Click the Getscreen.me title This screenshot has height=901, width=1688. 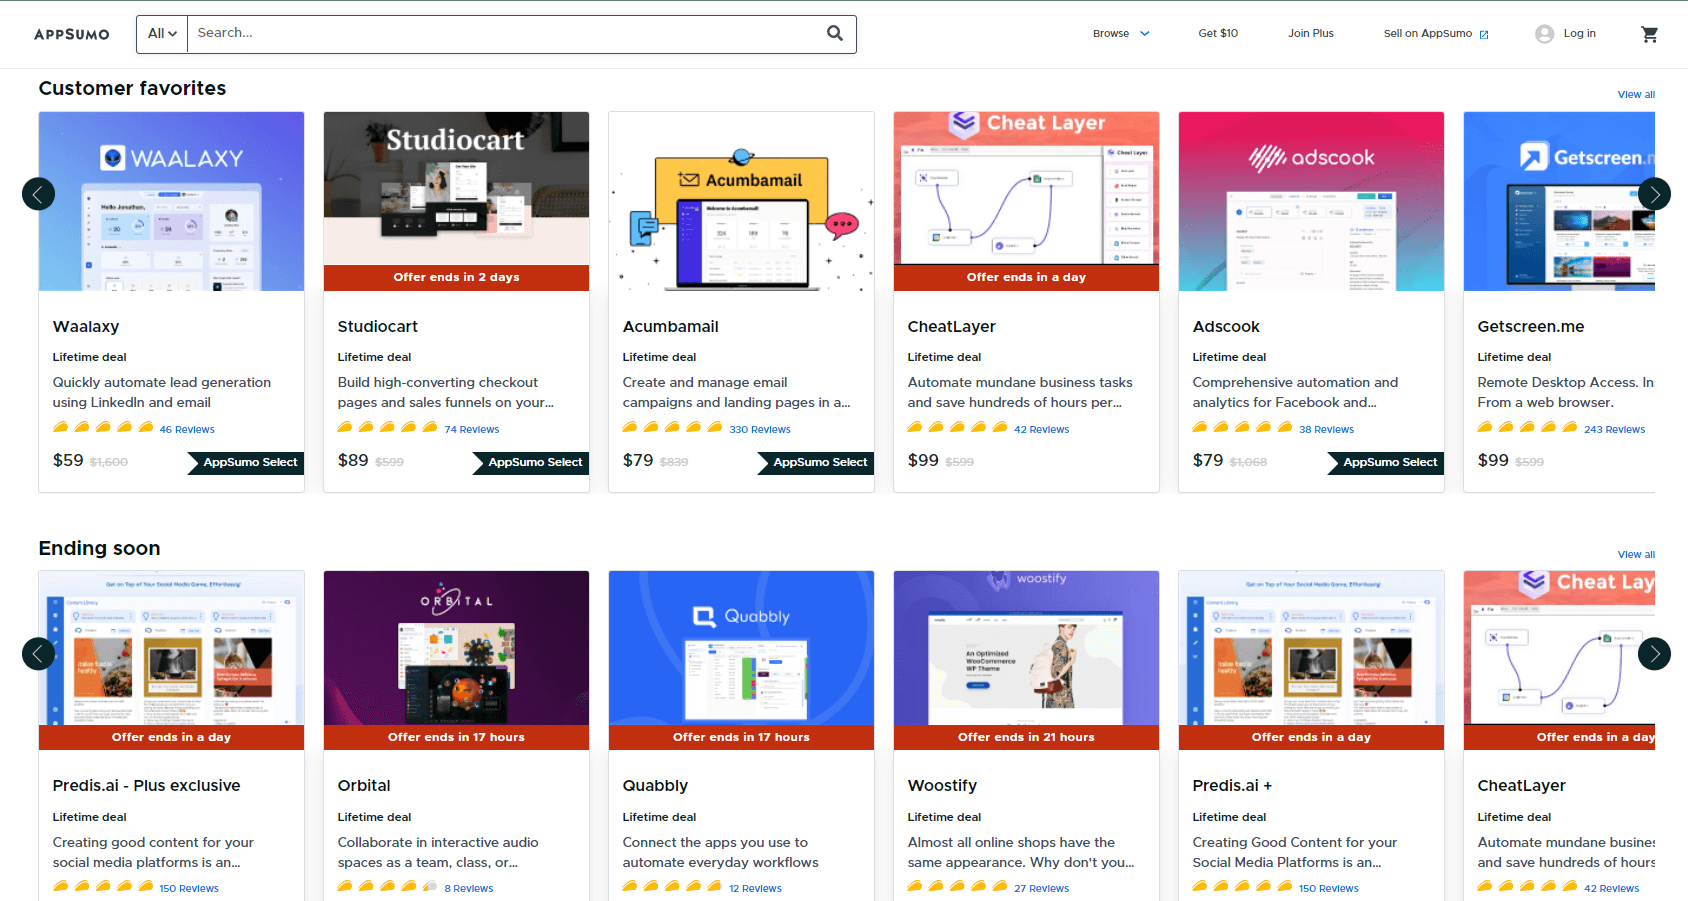[1531, 327]
